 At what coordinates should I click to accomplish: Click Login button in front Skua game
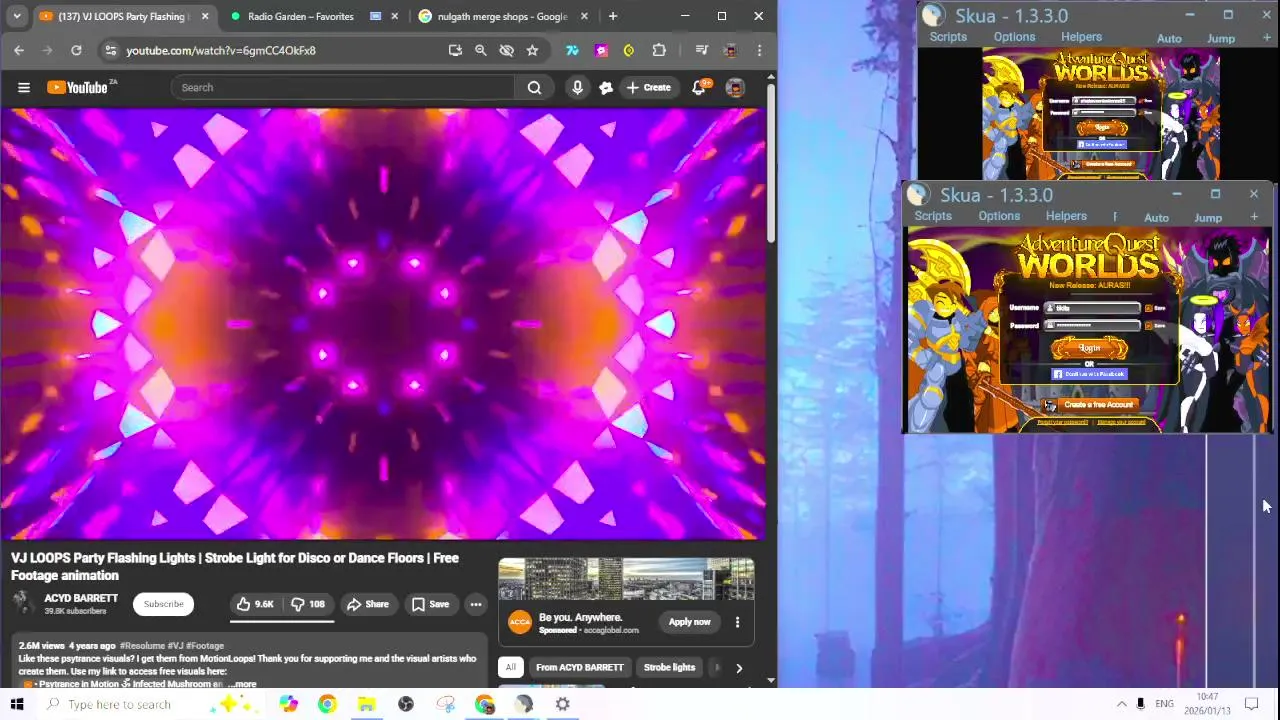(x=1090, y=348)
